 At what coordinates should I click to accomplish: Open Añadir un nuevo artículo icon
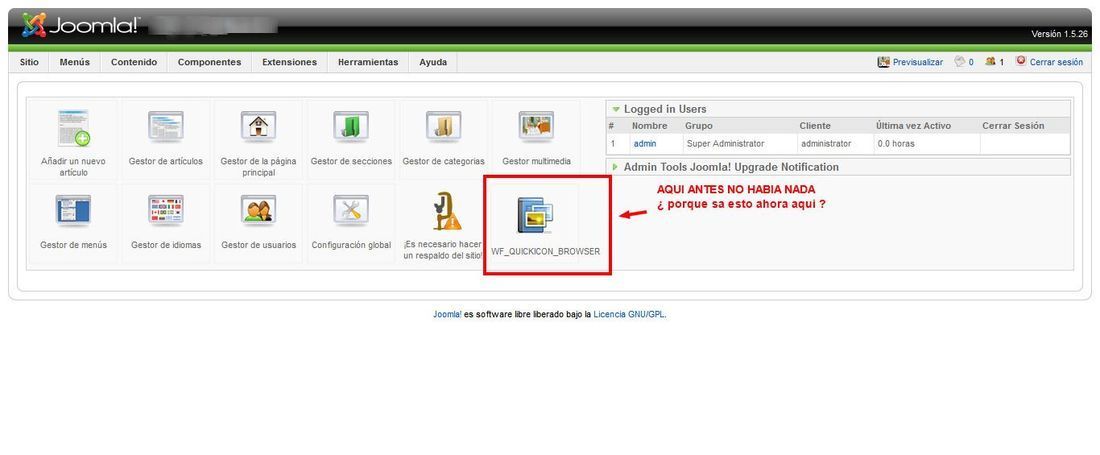pos(73,128)
